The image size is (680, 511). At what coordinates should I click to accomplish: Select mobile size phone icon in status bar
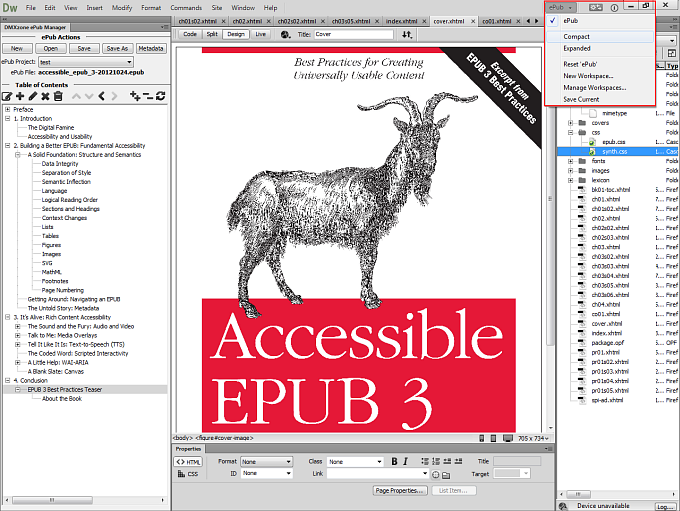(482, 439)
